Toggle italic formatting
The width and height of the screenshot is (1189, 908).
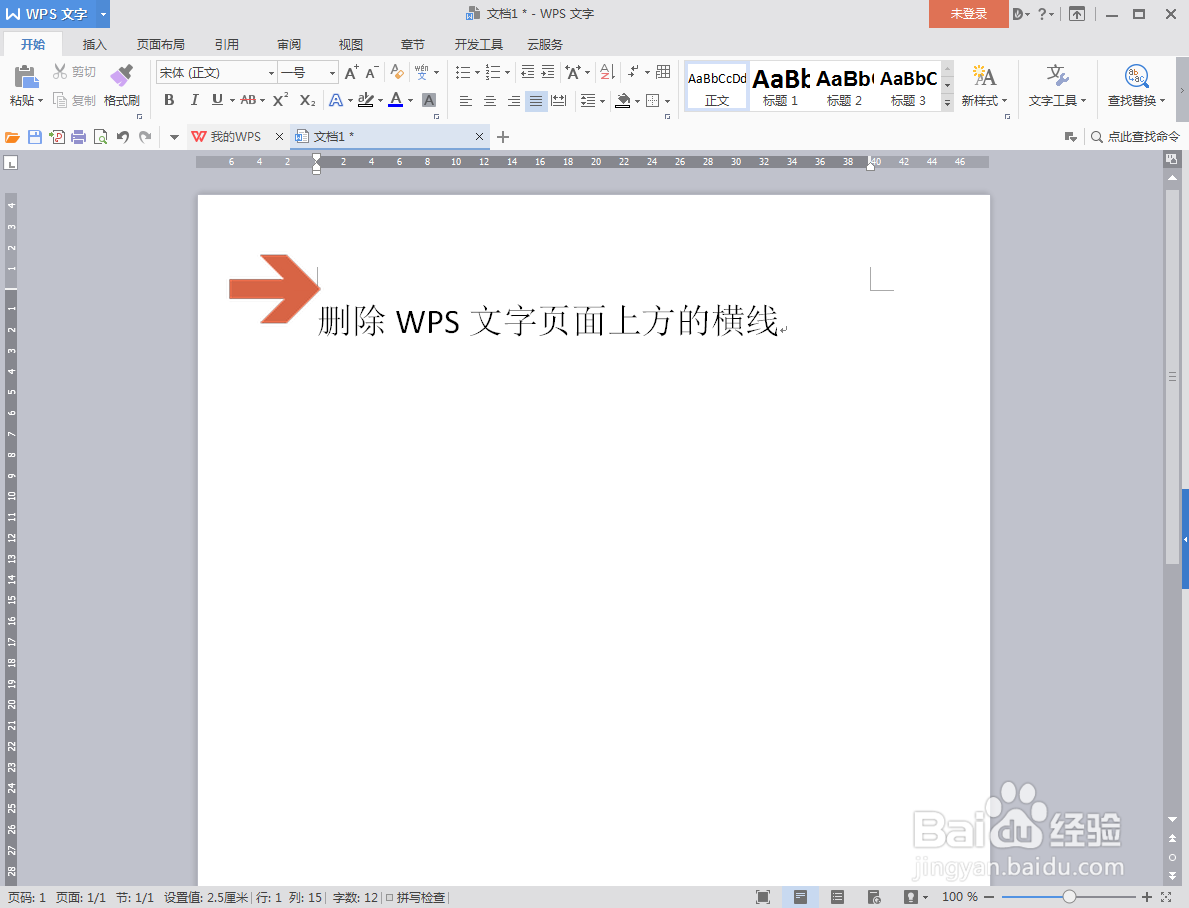pos(194,100)
